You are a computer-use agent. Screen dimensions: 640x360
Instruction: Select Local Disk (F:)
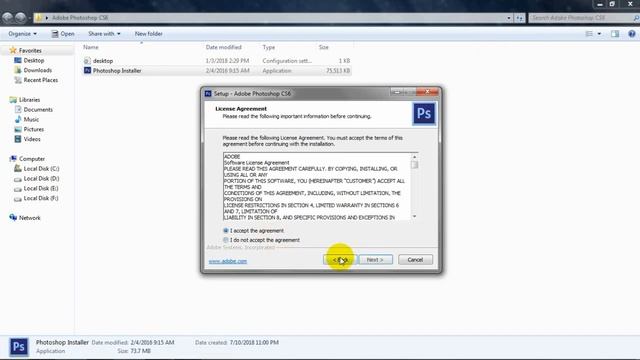click(x=41, y=198)
